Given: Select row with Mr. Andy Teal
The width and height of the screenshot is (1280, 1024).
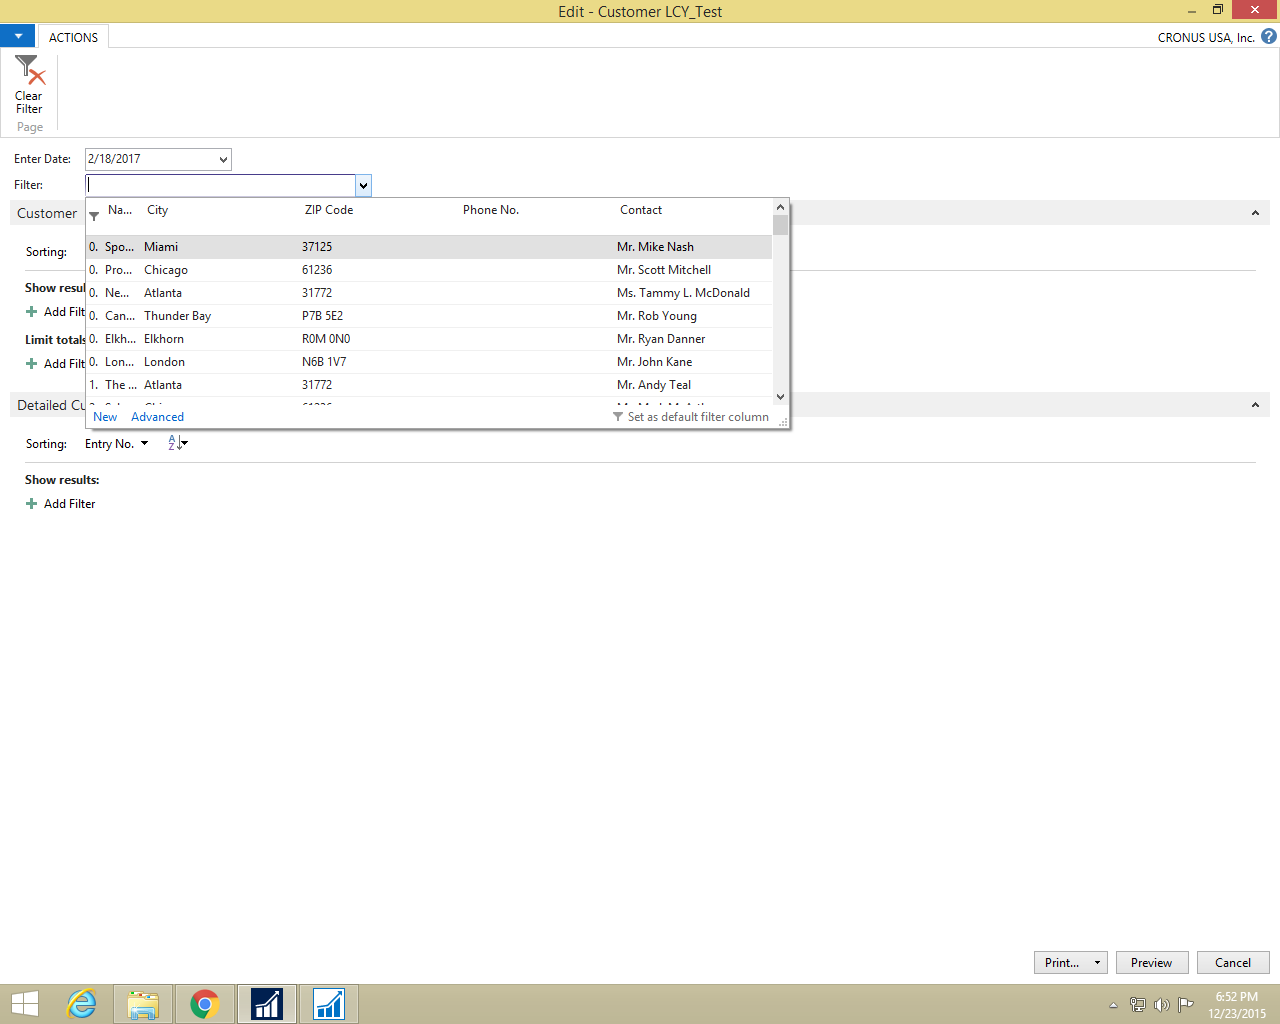Looking at the screenshot, I should pyautogui.click(x=429, y=385).
